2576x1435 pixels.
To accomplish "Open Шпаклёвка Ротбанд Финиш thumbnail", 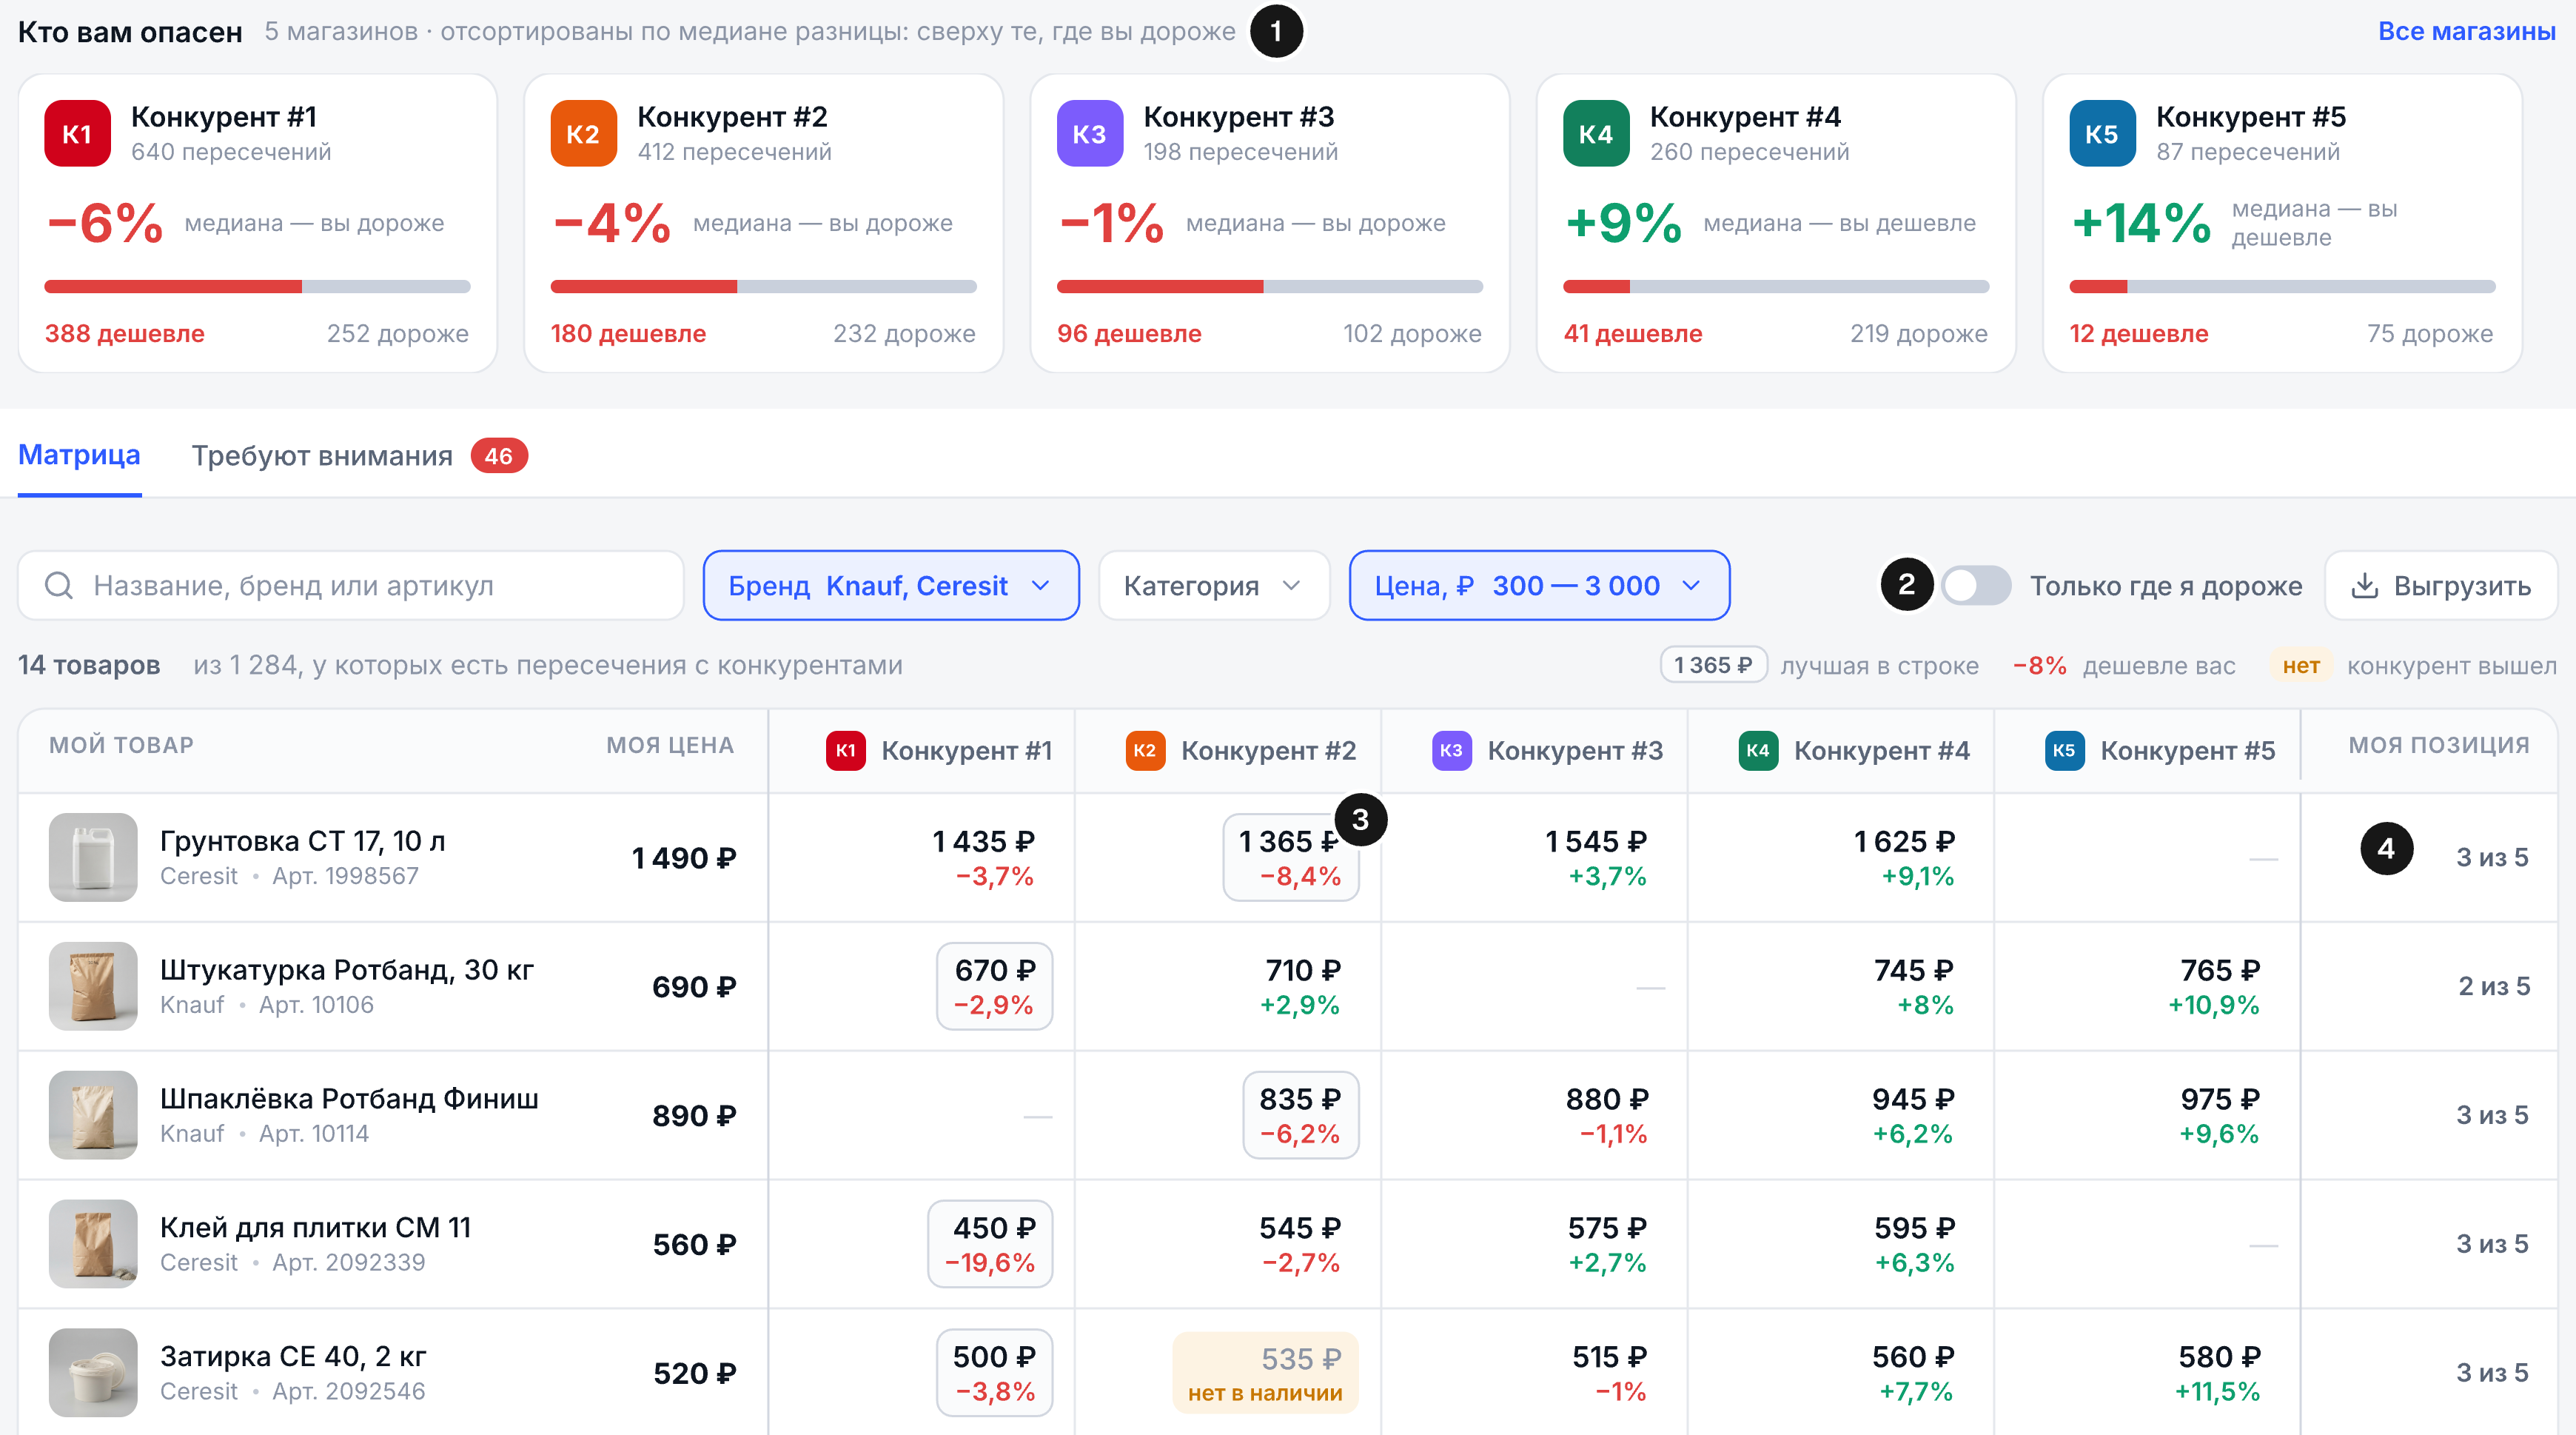I will click(93, 1116).
